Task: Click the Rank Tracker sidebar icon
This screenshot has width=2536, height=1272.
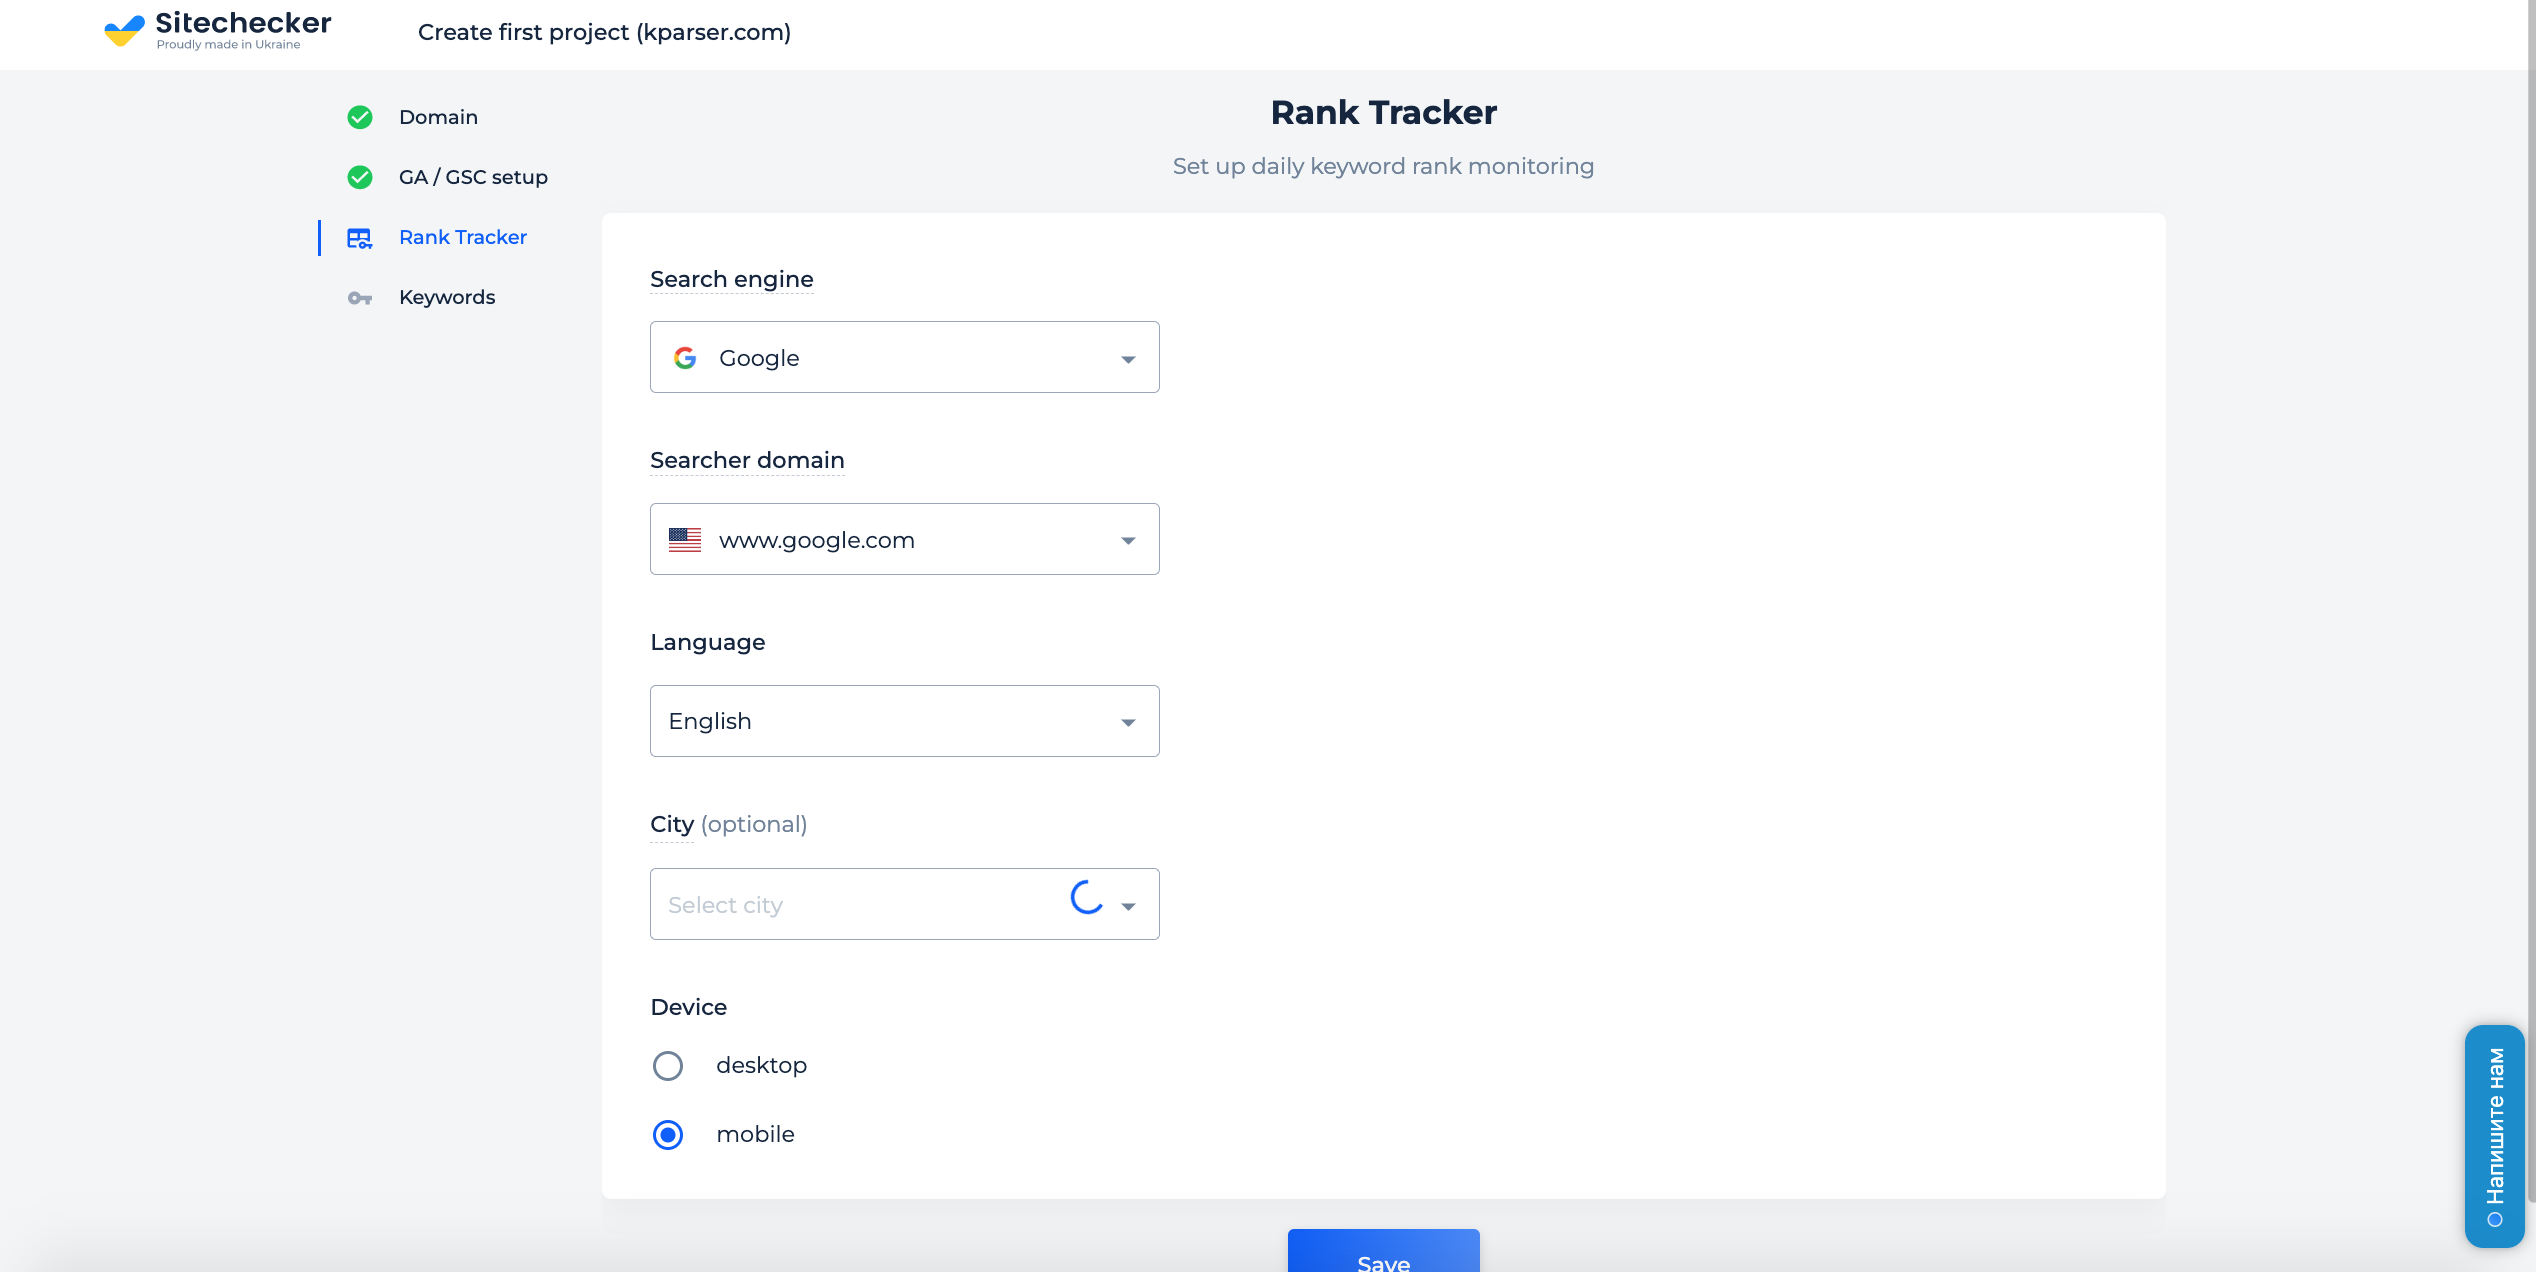Action: pyautogui.click(x=360, y=238)
